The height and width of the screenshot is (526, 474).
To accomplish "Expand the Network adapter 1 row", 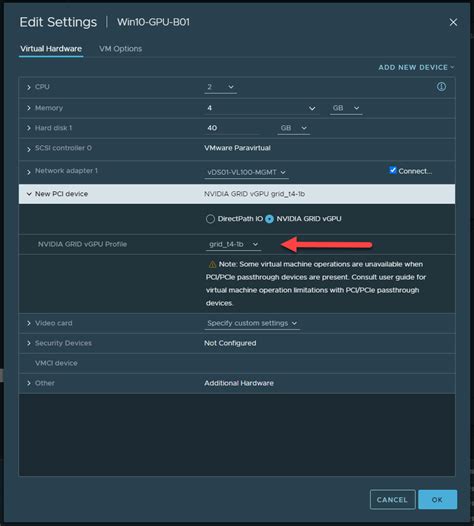I will 29,172.
